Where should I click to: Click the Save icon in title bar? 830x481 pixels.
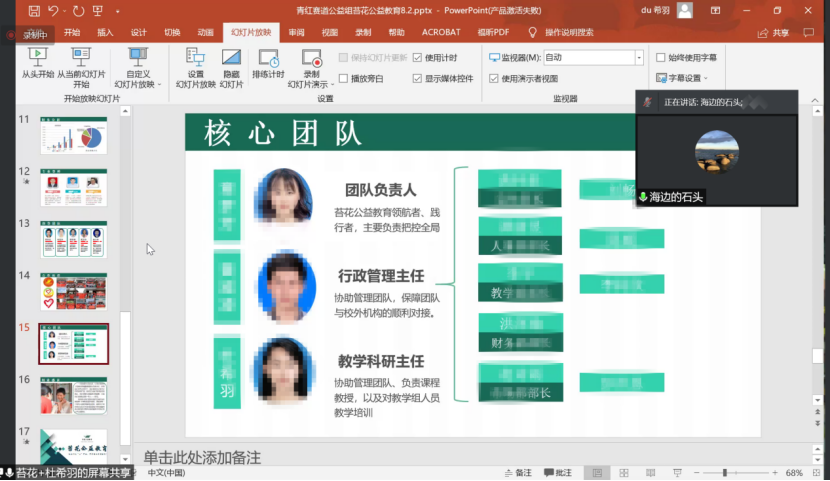coord(35,10)
